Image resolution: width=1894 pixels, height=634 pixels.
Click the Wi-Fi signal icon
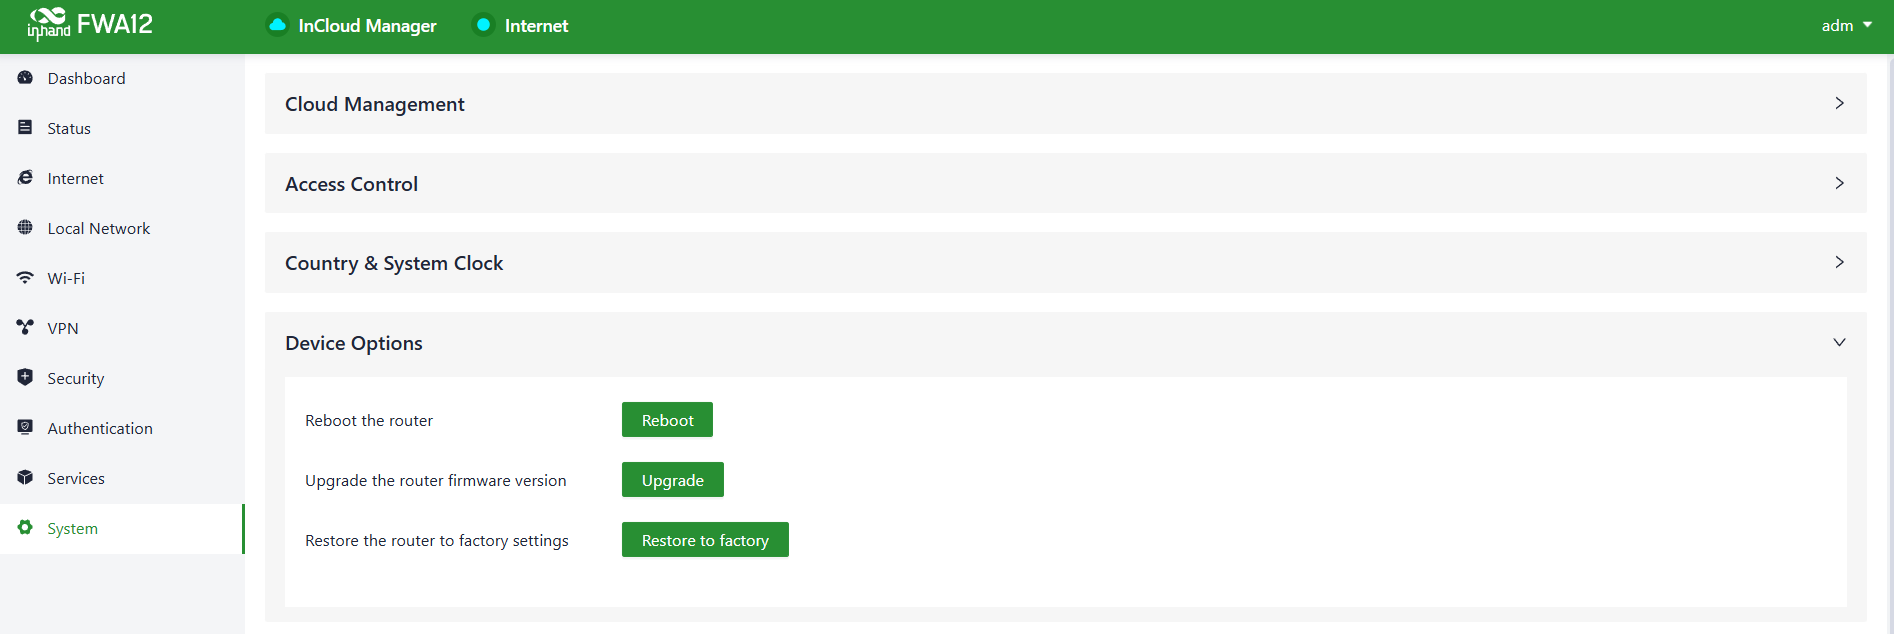25,278
